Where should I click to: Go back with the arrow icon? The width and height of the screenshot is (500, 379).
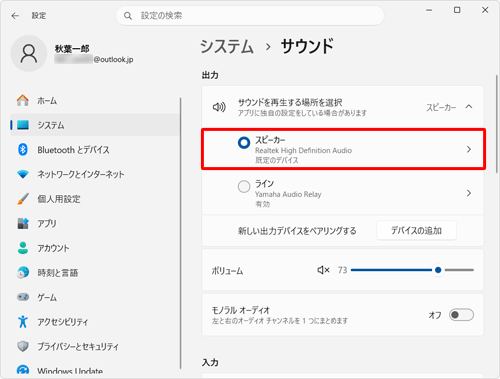15,16
